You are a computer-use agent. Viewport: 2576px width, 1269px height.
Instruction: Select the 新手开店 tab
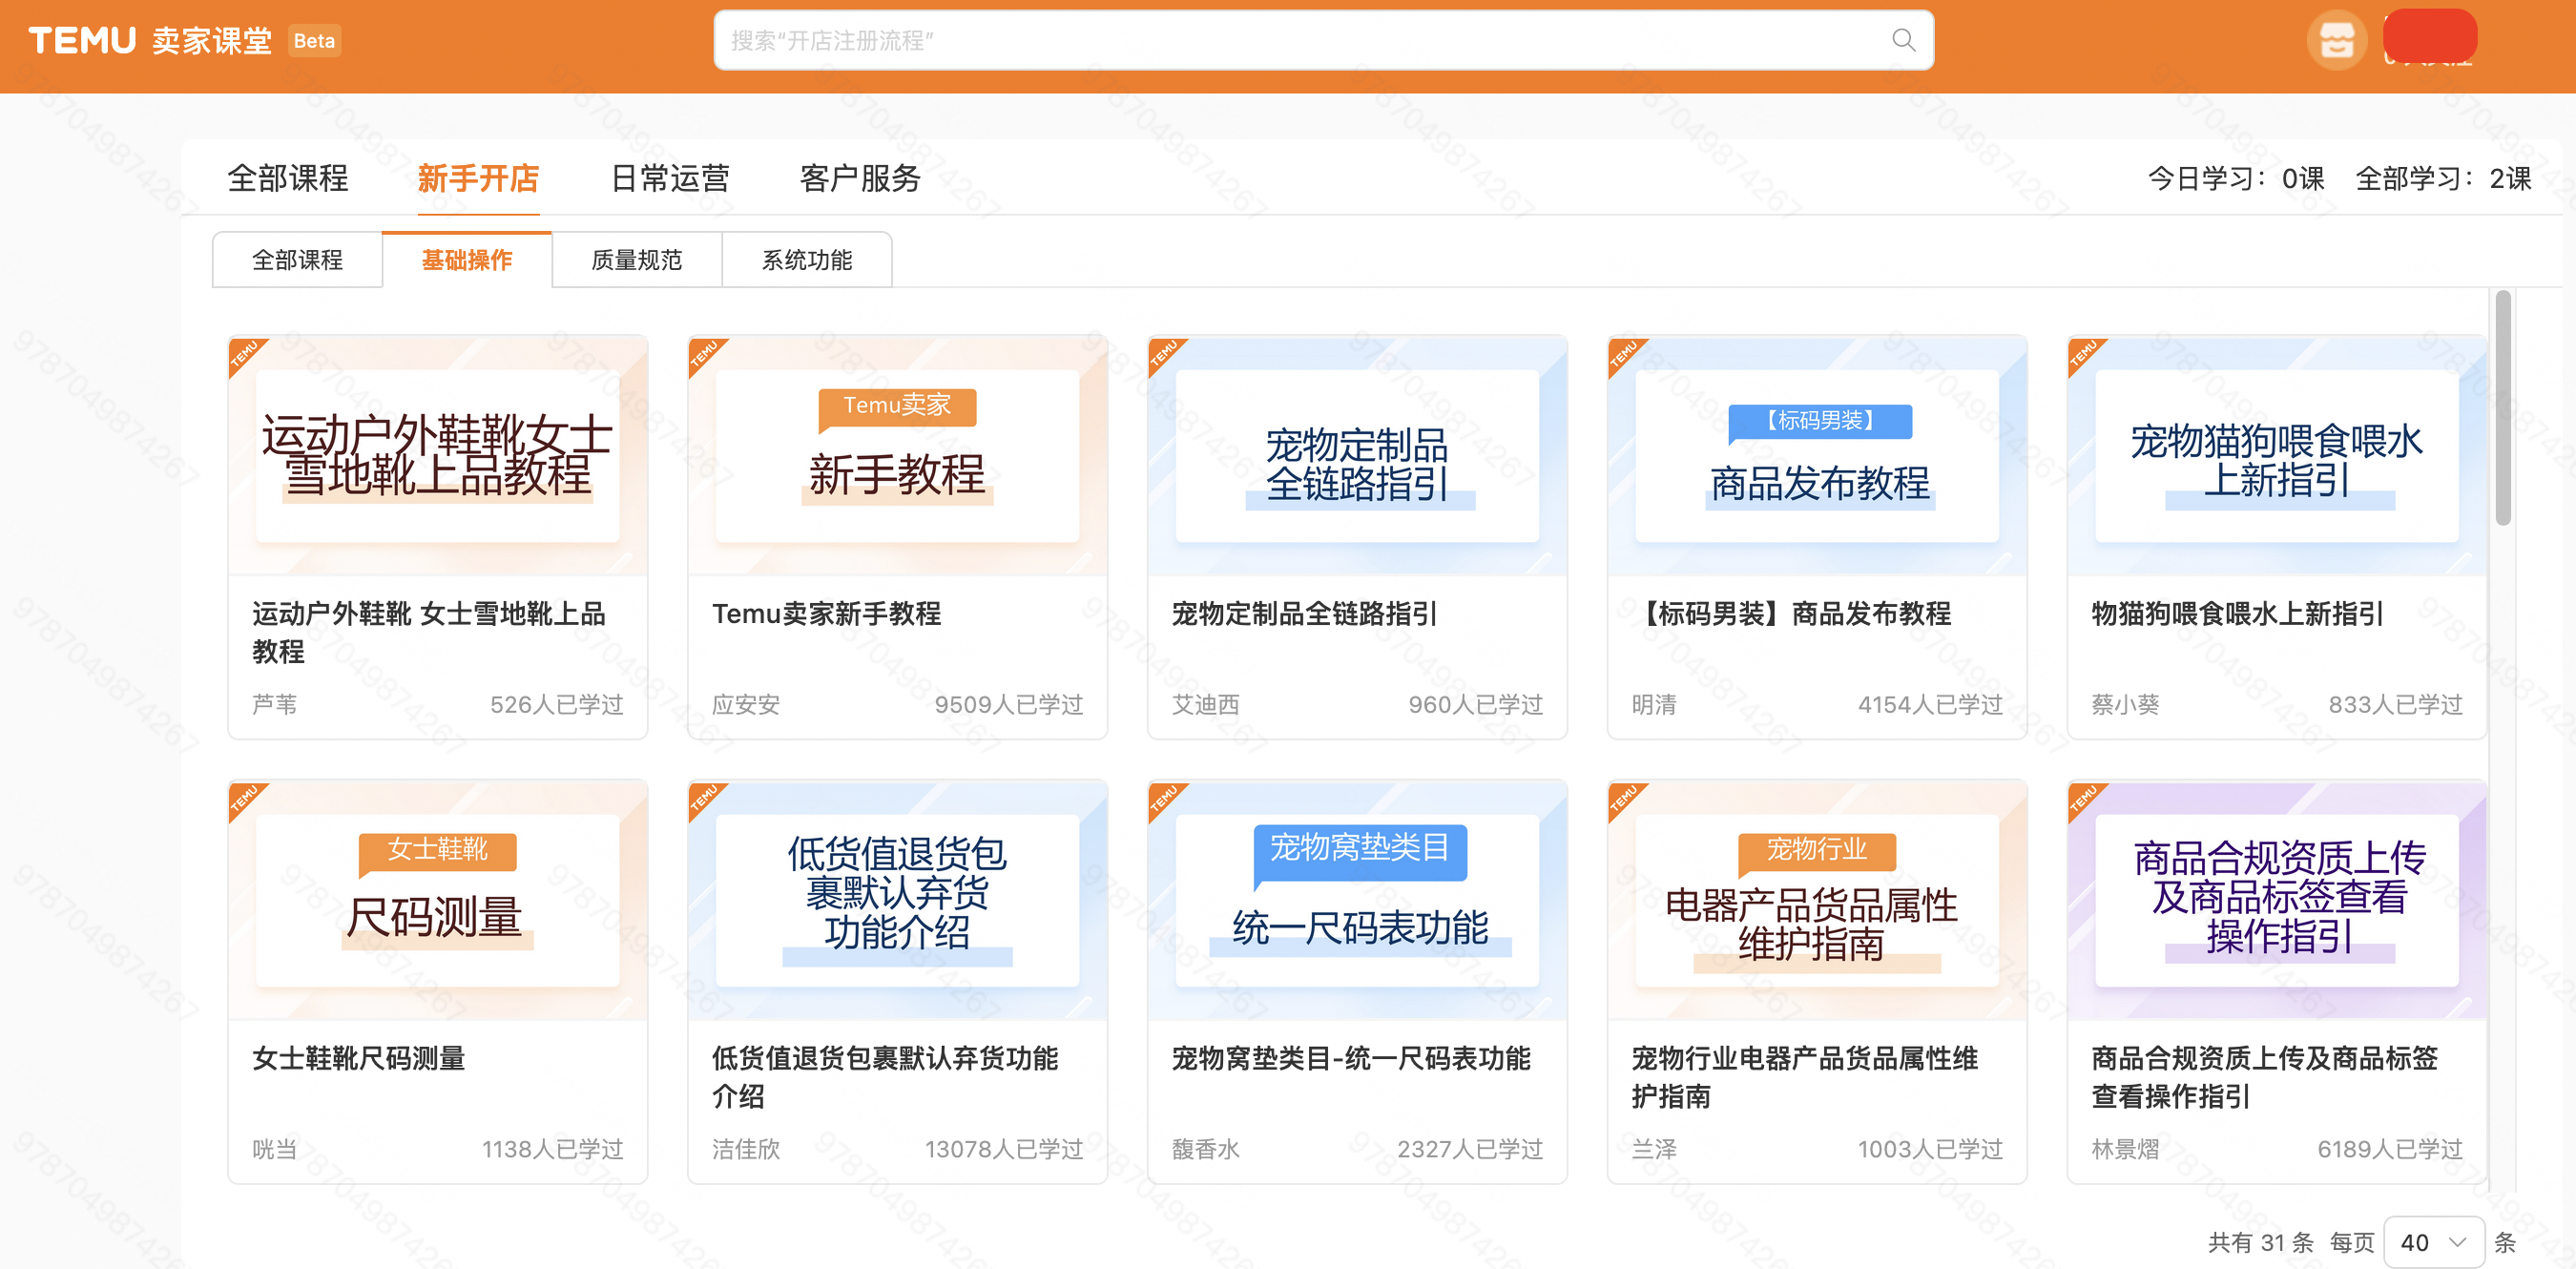coord(478,178)
